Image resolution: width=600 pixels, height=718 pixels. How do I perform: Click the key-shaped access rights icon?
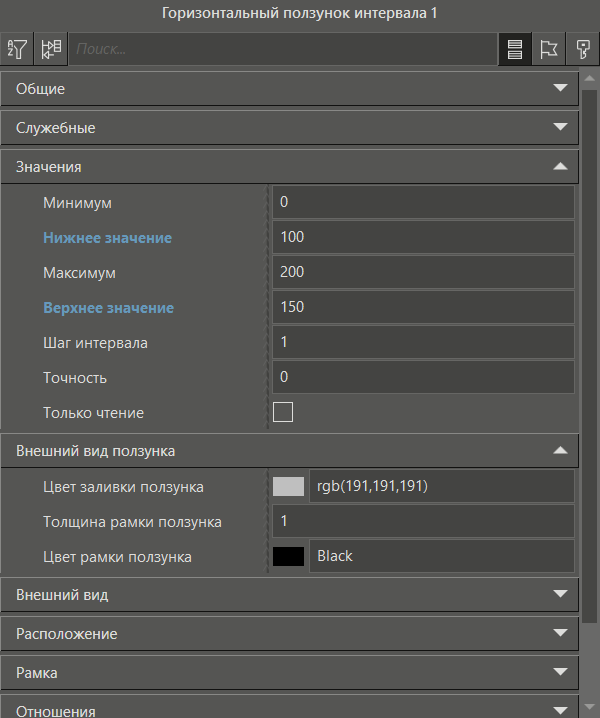[582, 48]
